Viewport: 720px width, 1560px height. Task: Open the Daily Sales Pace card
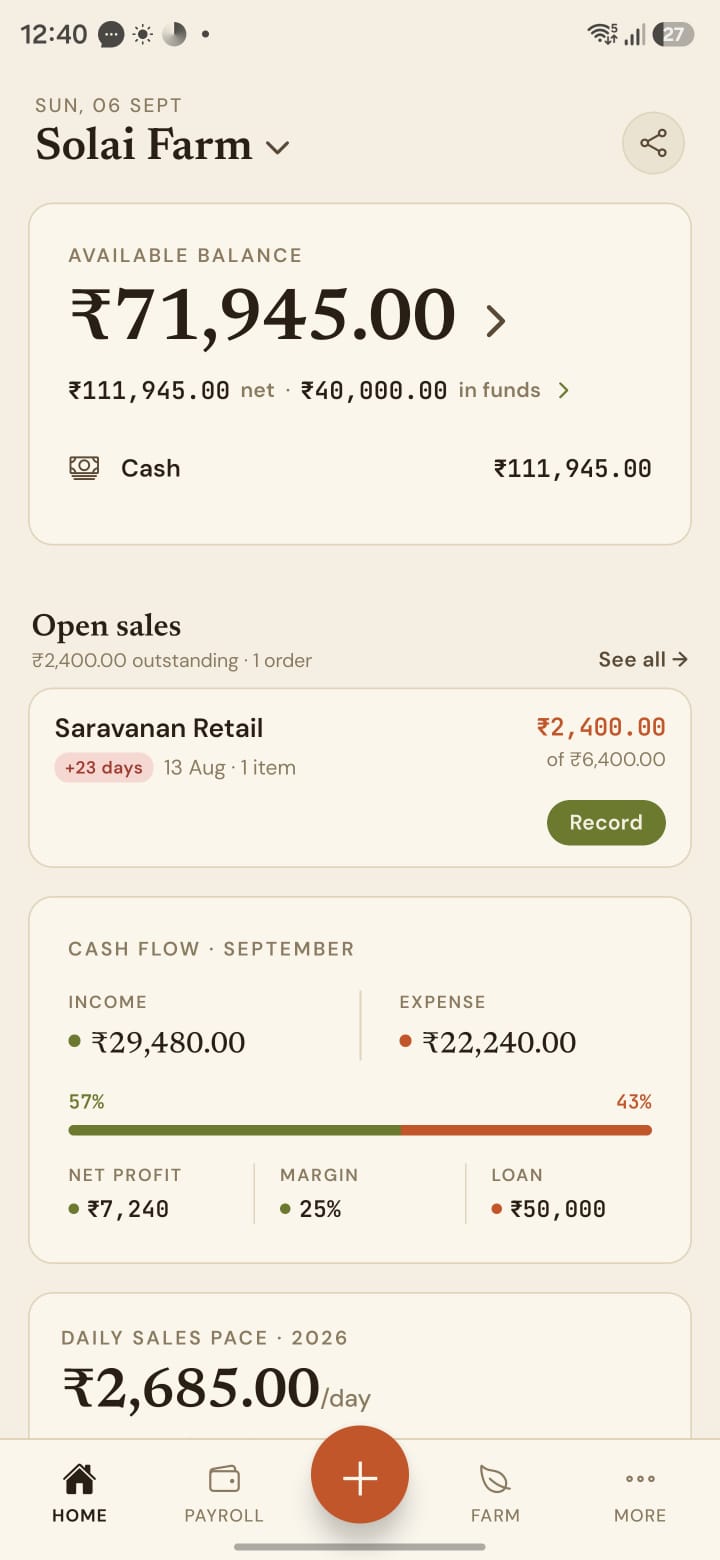(360, 1366)
